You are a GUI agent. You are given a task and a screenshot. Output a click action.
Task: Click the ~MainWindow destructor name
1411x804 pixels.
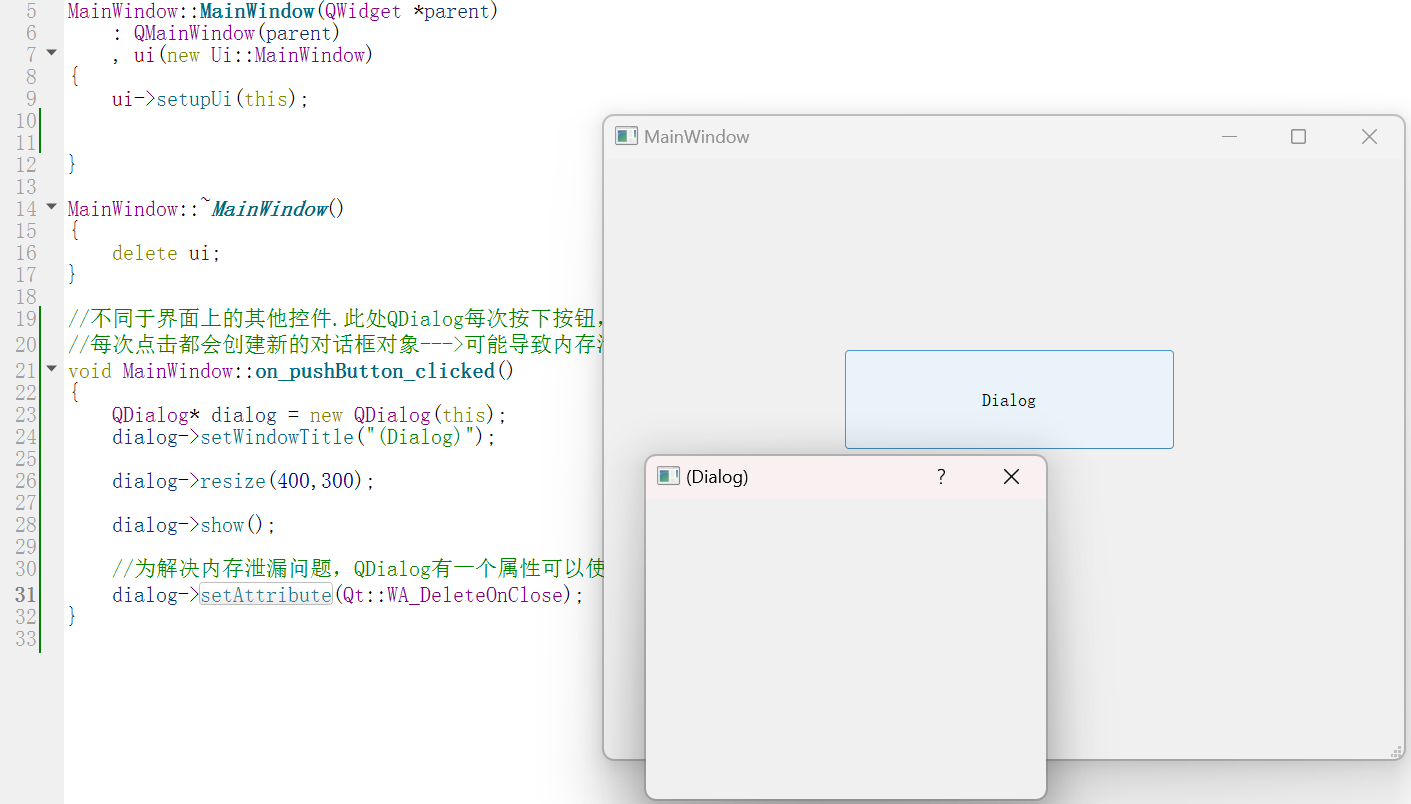click(266, 209)
